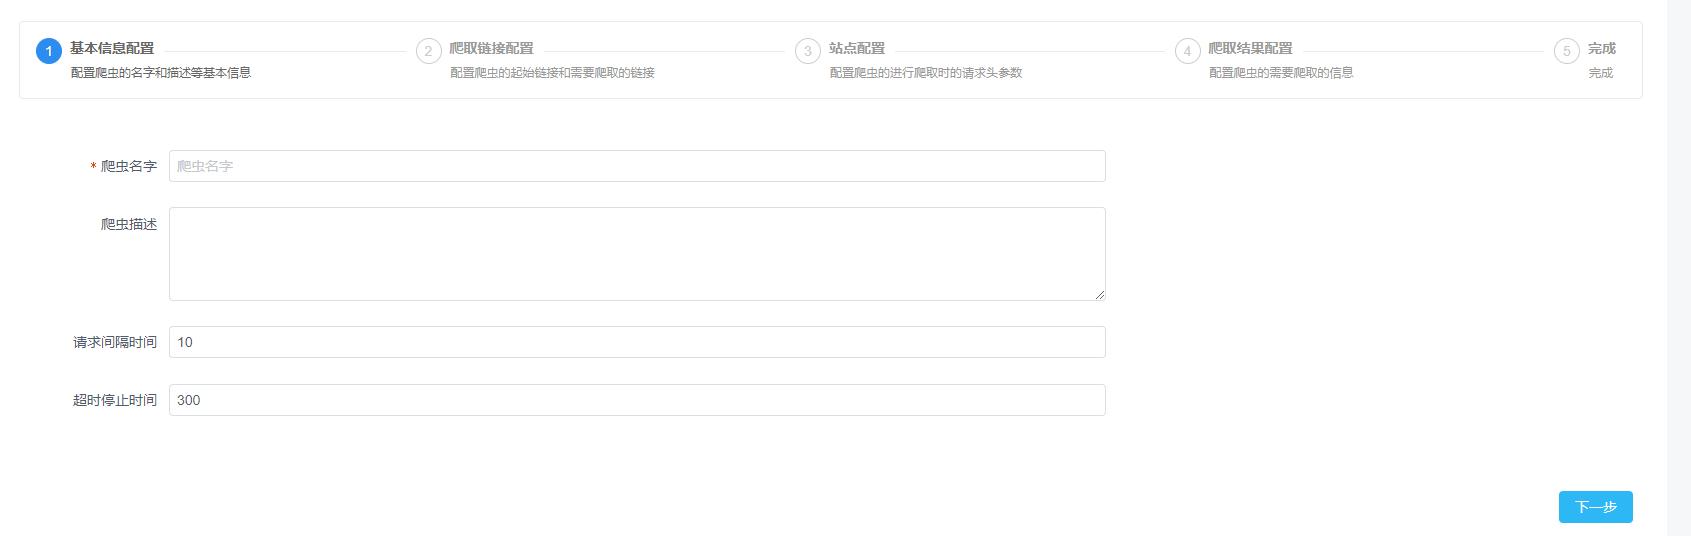This screenshot has width=1691, height=536.
Task: Click the 超时停止时间 field showing 300
Action: [637, 400]
